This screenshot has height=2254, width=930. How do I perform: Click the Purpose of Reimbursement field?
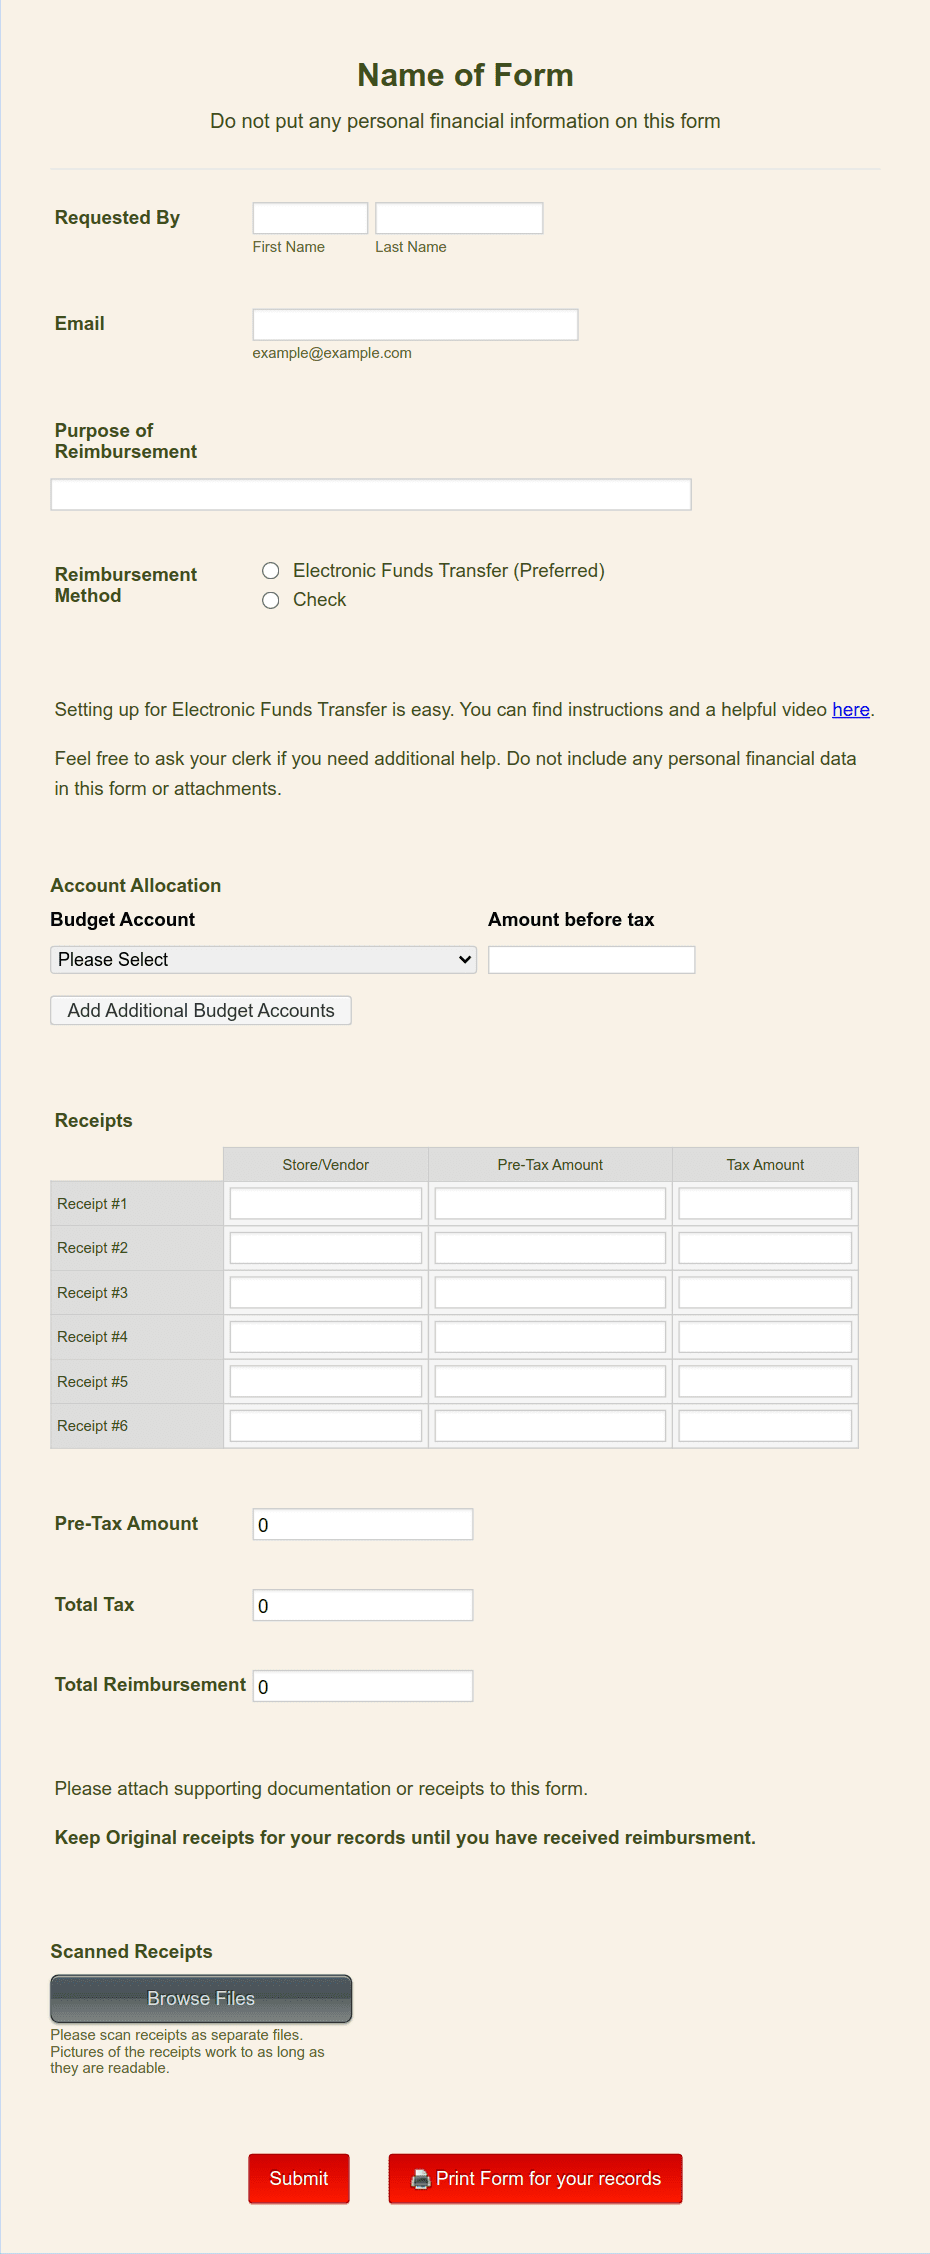click(x=370, y=493)
